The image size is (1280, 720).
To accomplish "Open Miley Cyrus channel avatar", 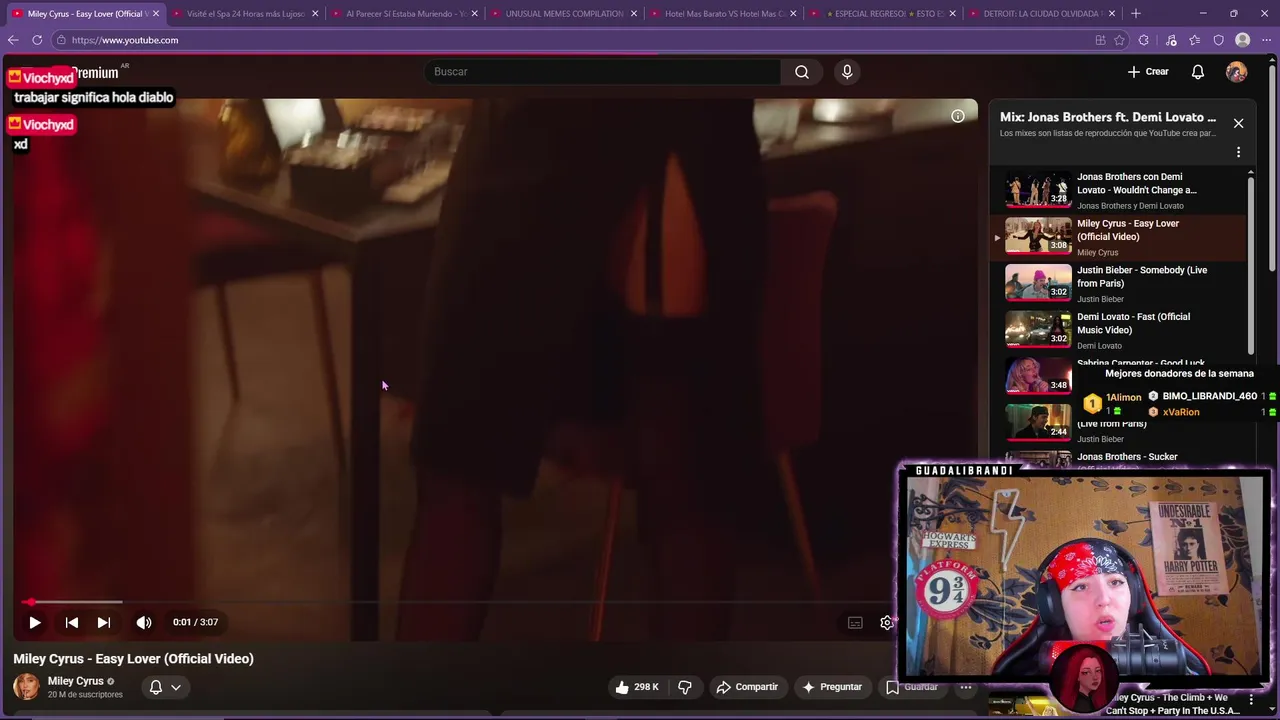I will pyautogui.click(x=26, y=687).
